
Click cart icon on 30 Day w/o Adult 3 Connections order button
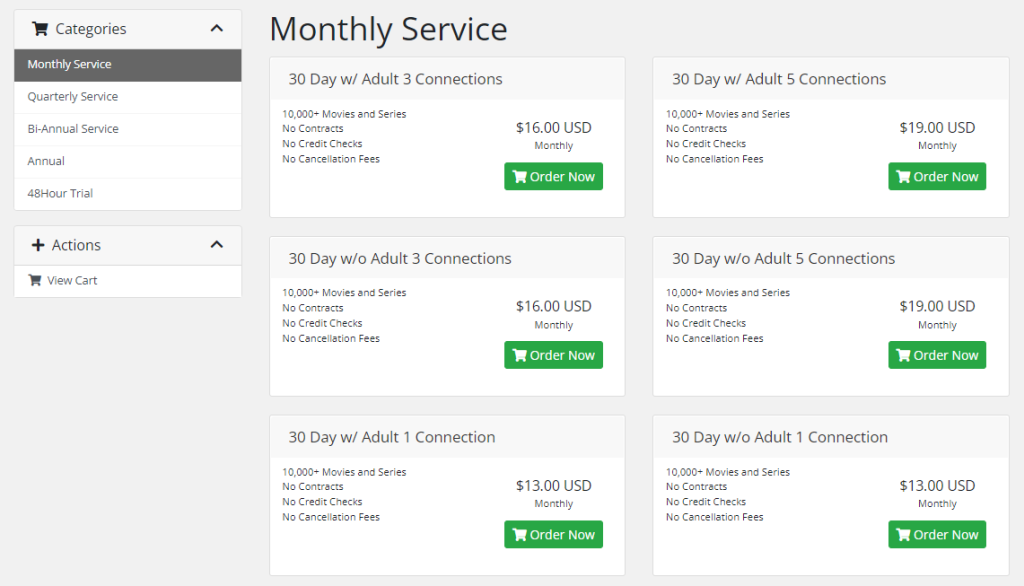(x=519, y=356)
